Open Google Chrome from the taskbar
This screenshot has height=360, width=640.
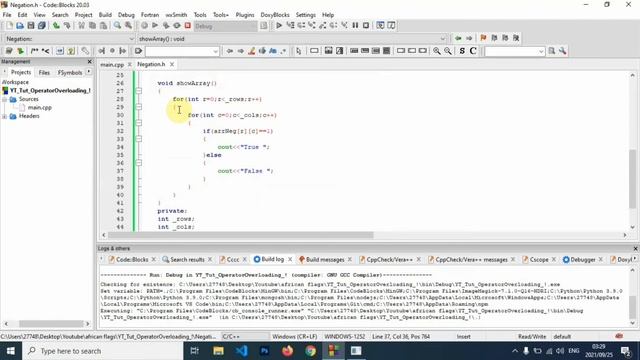pos(311,351)
